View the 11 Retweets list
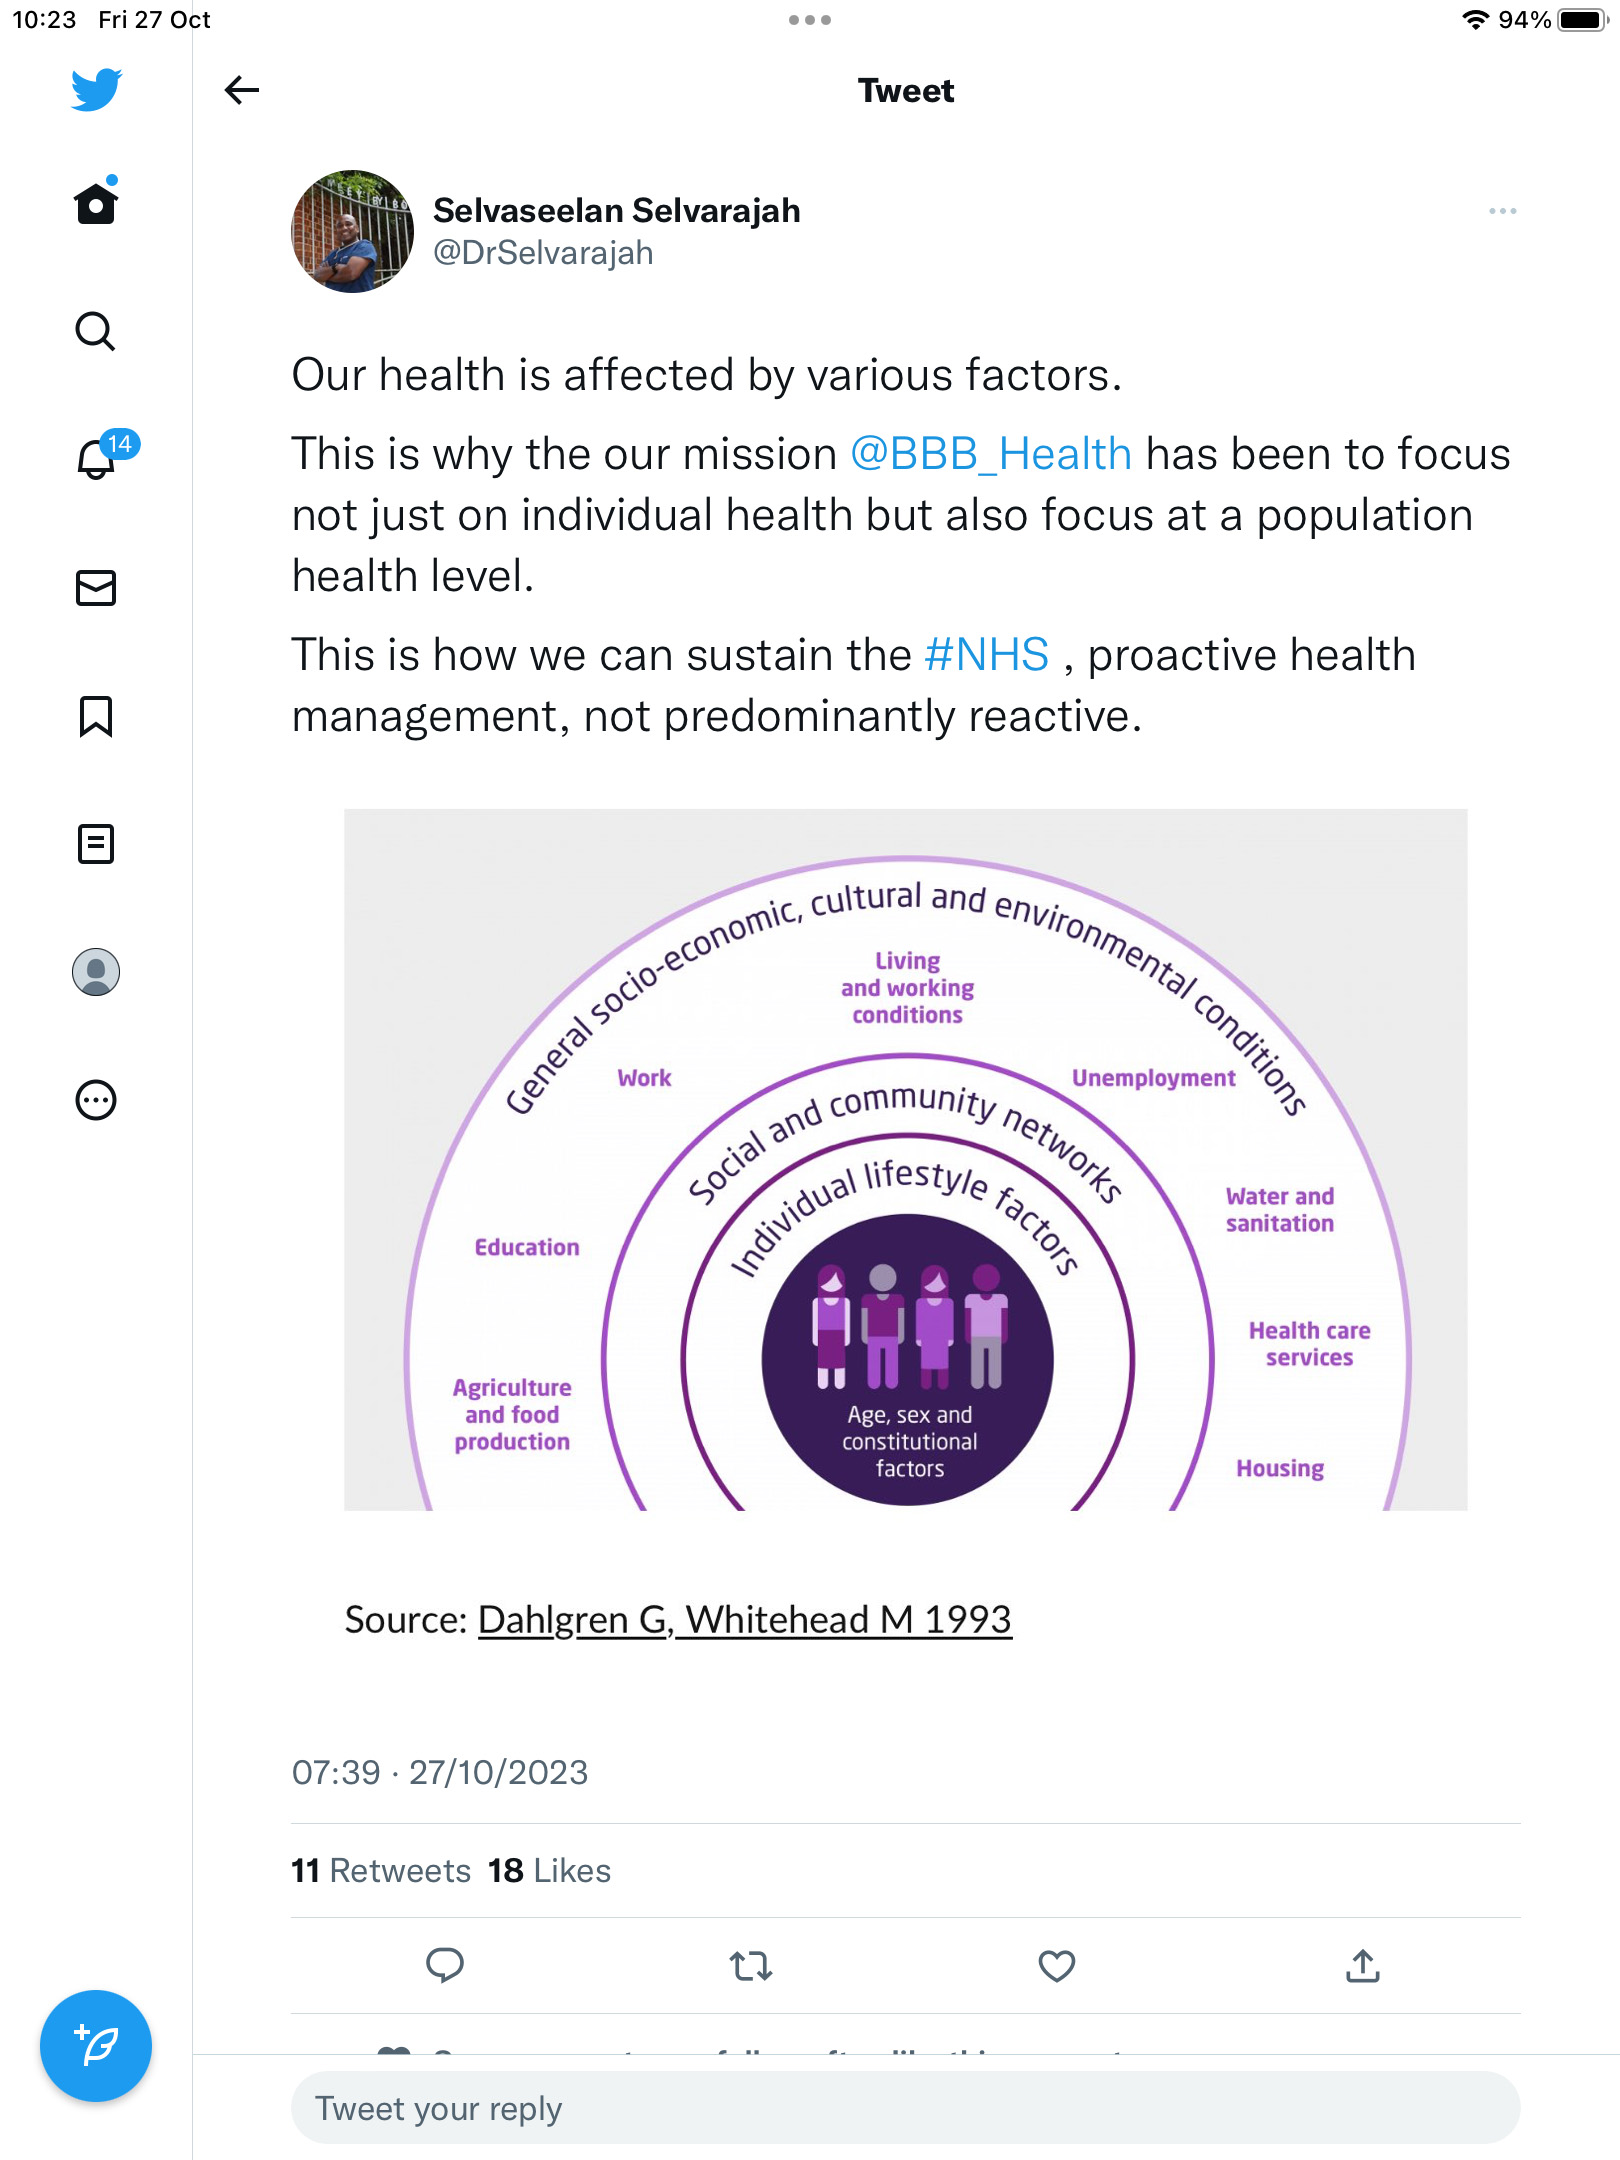The height and width of the screenshot is (2160, 1620). (381, 1870)
